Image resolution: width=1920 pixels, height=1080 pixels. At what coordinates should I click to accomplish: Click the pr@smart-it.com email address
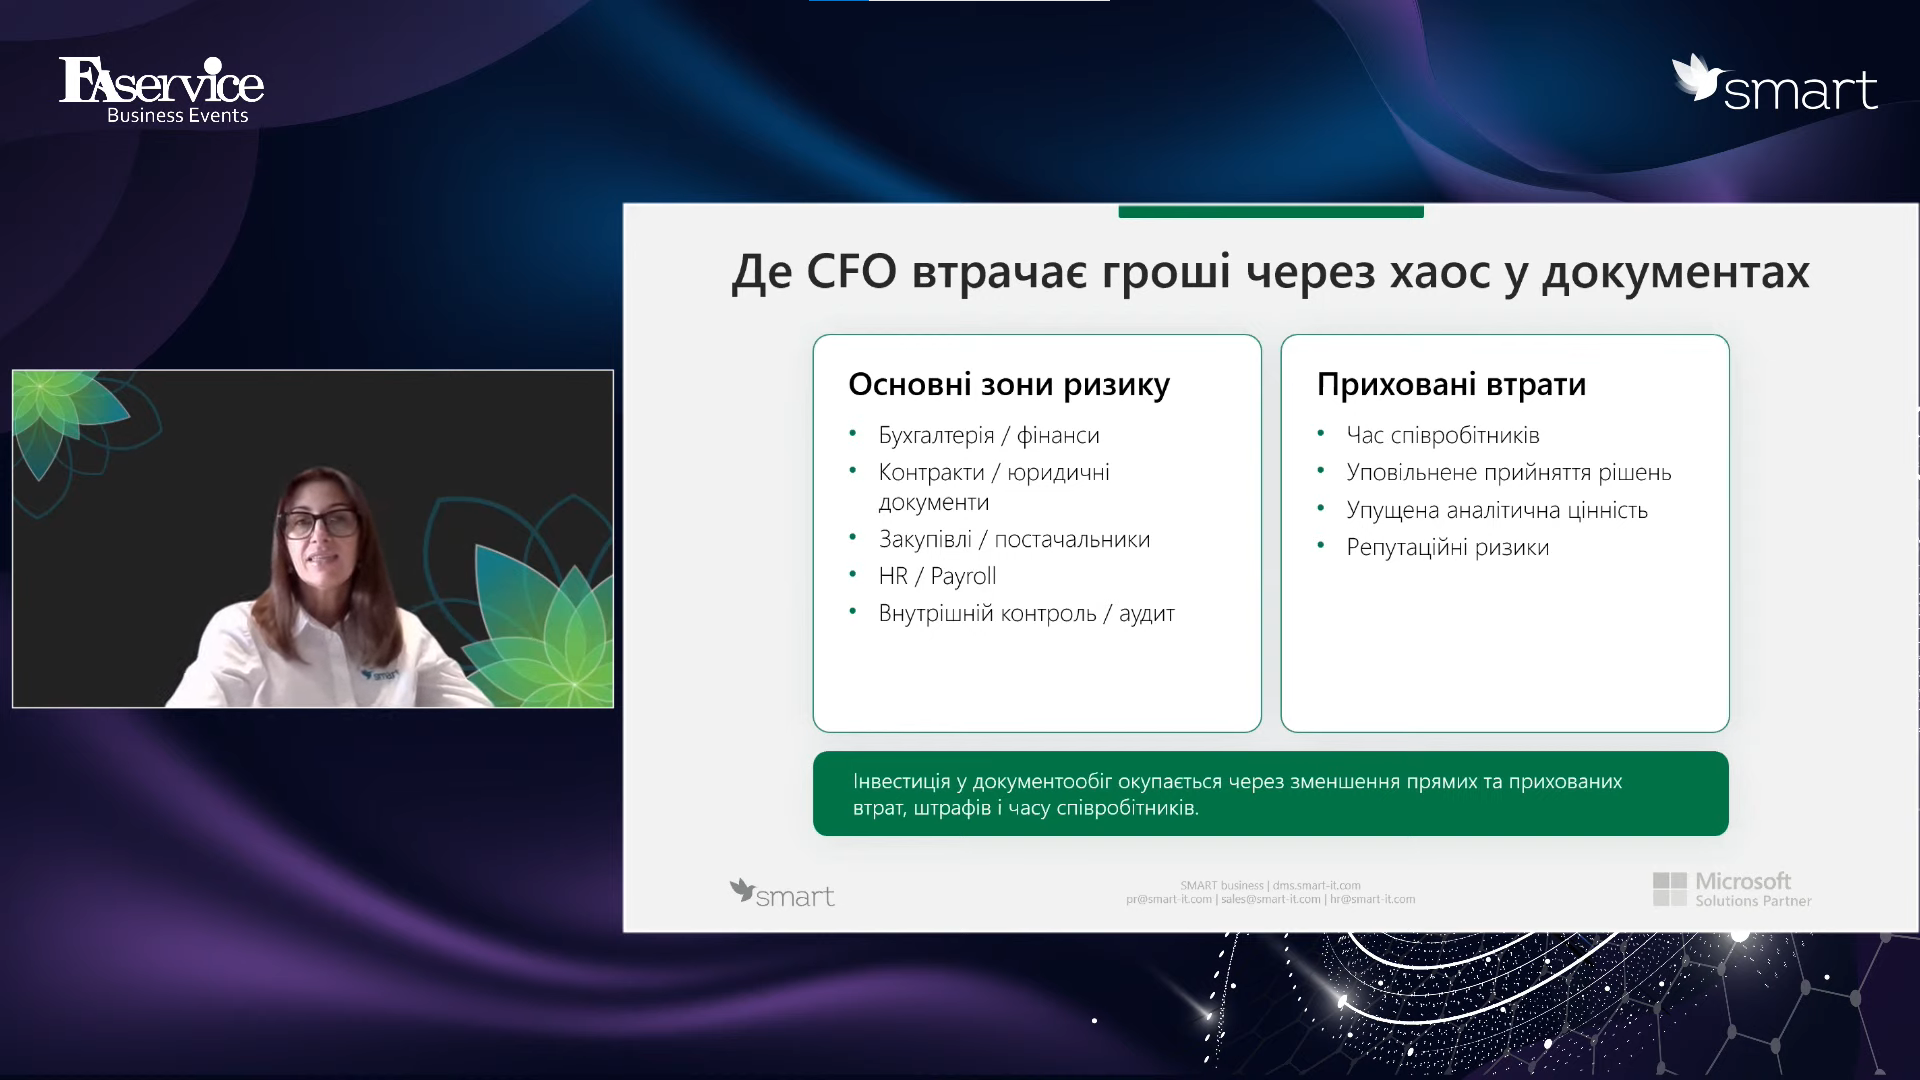(x=1168, y=899)
